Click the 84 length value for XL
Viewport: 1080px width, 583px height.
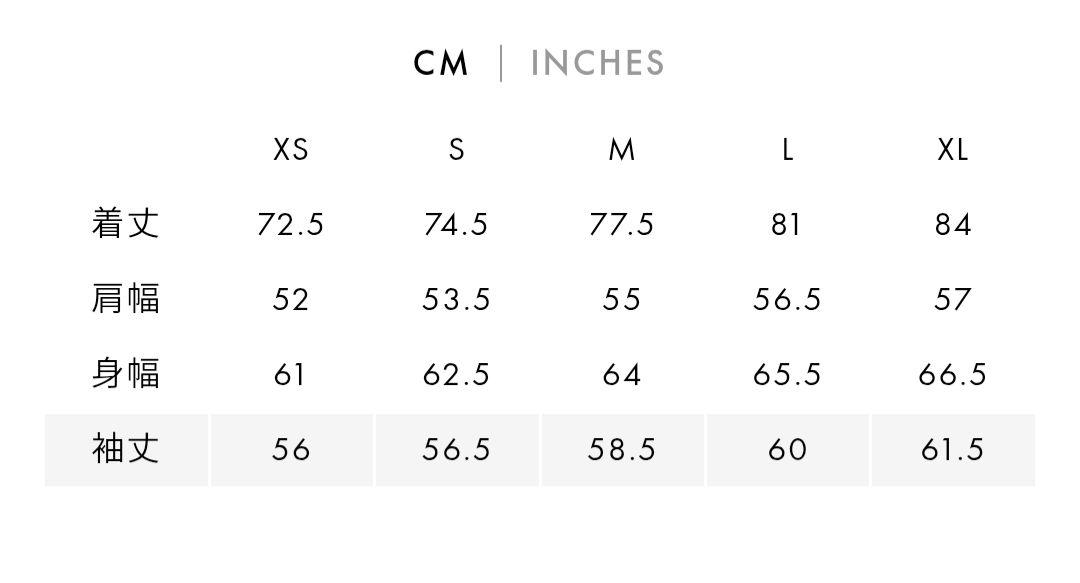pos(953,225)
